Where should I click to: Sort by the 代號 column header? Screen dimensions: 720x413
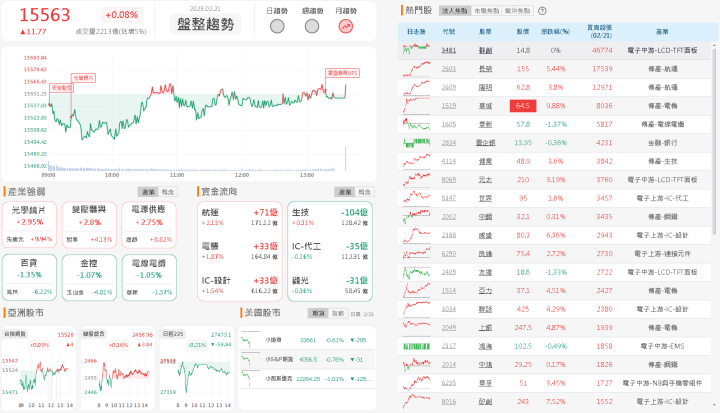tap(449, 32)
